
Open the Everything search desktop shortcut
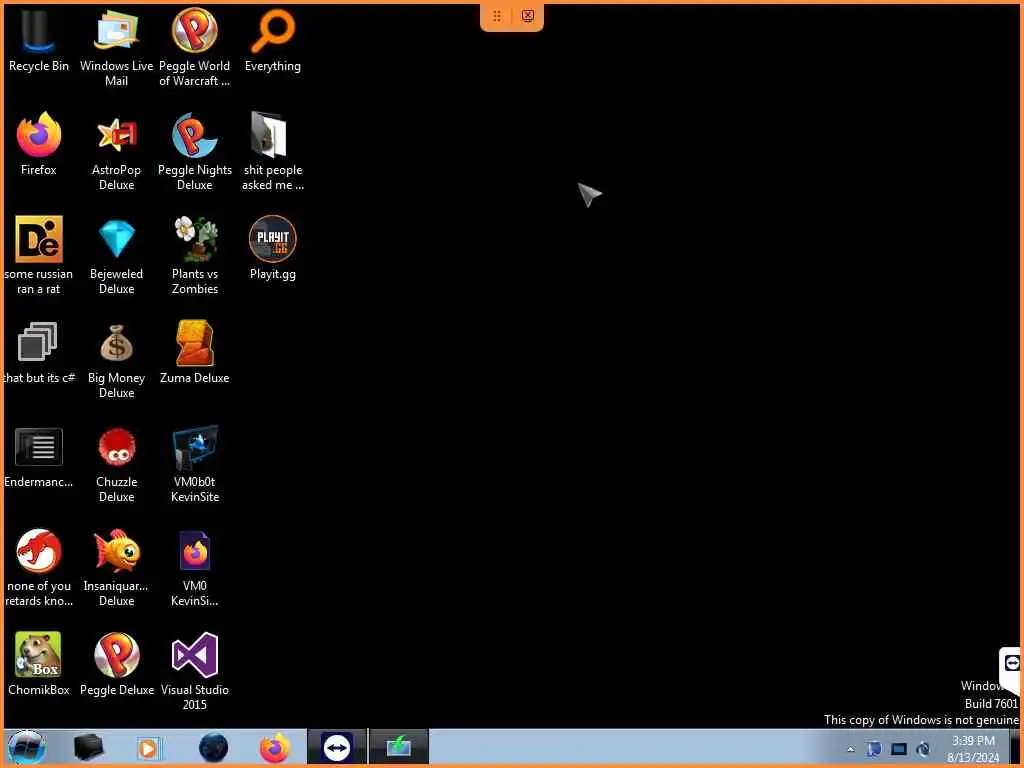point(273,41)
